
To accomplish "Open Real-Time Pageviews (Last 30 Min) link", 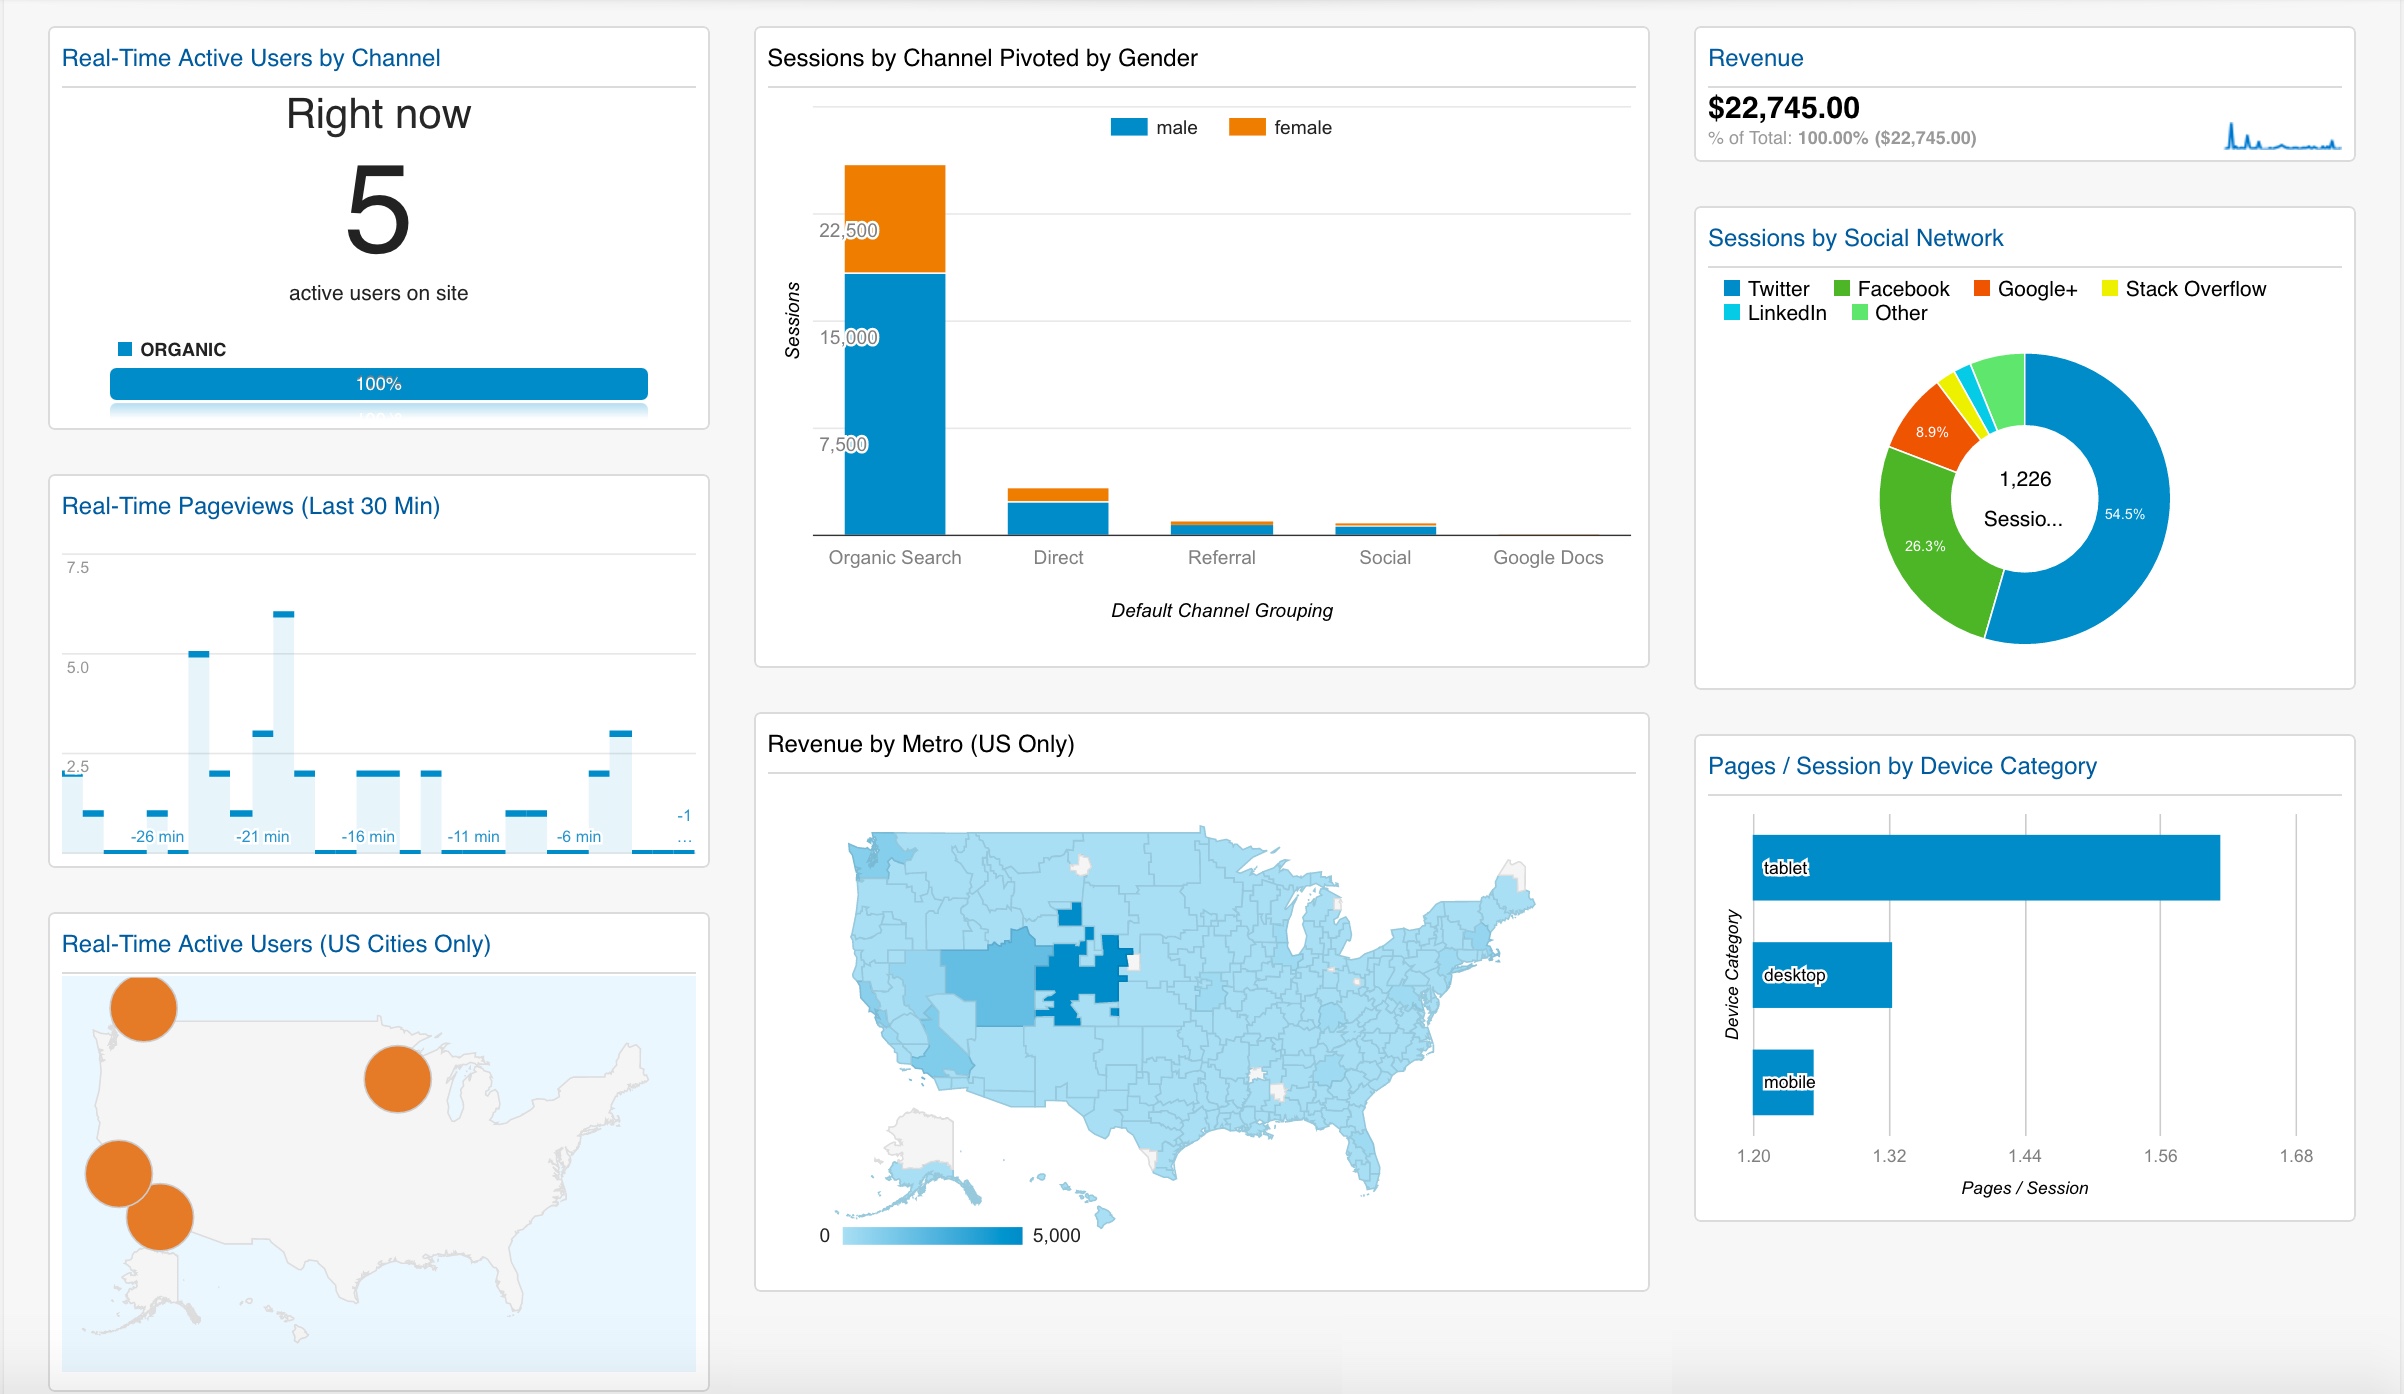I will pyautogui.click(x=251, y=506).
